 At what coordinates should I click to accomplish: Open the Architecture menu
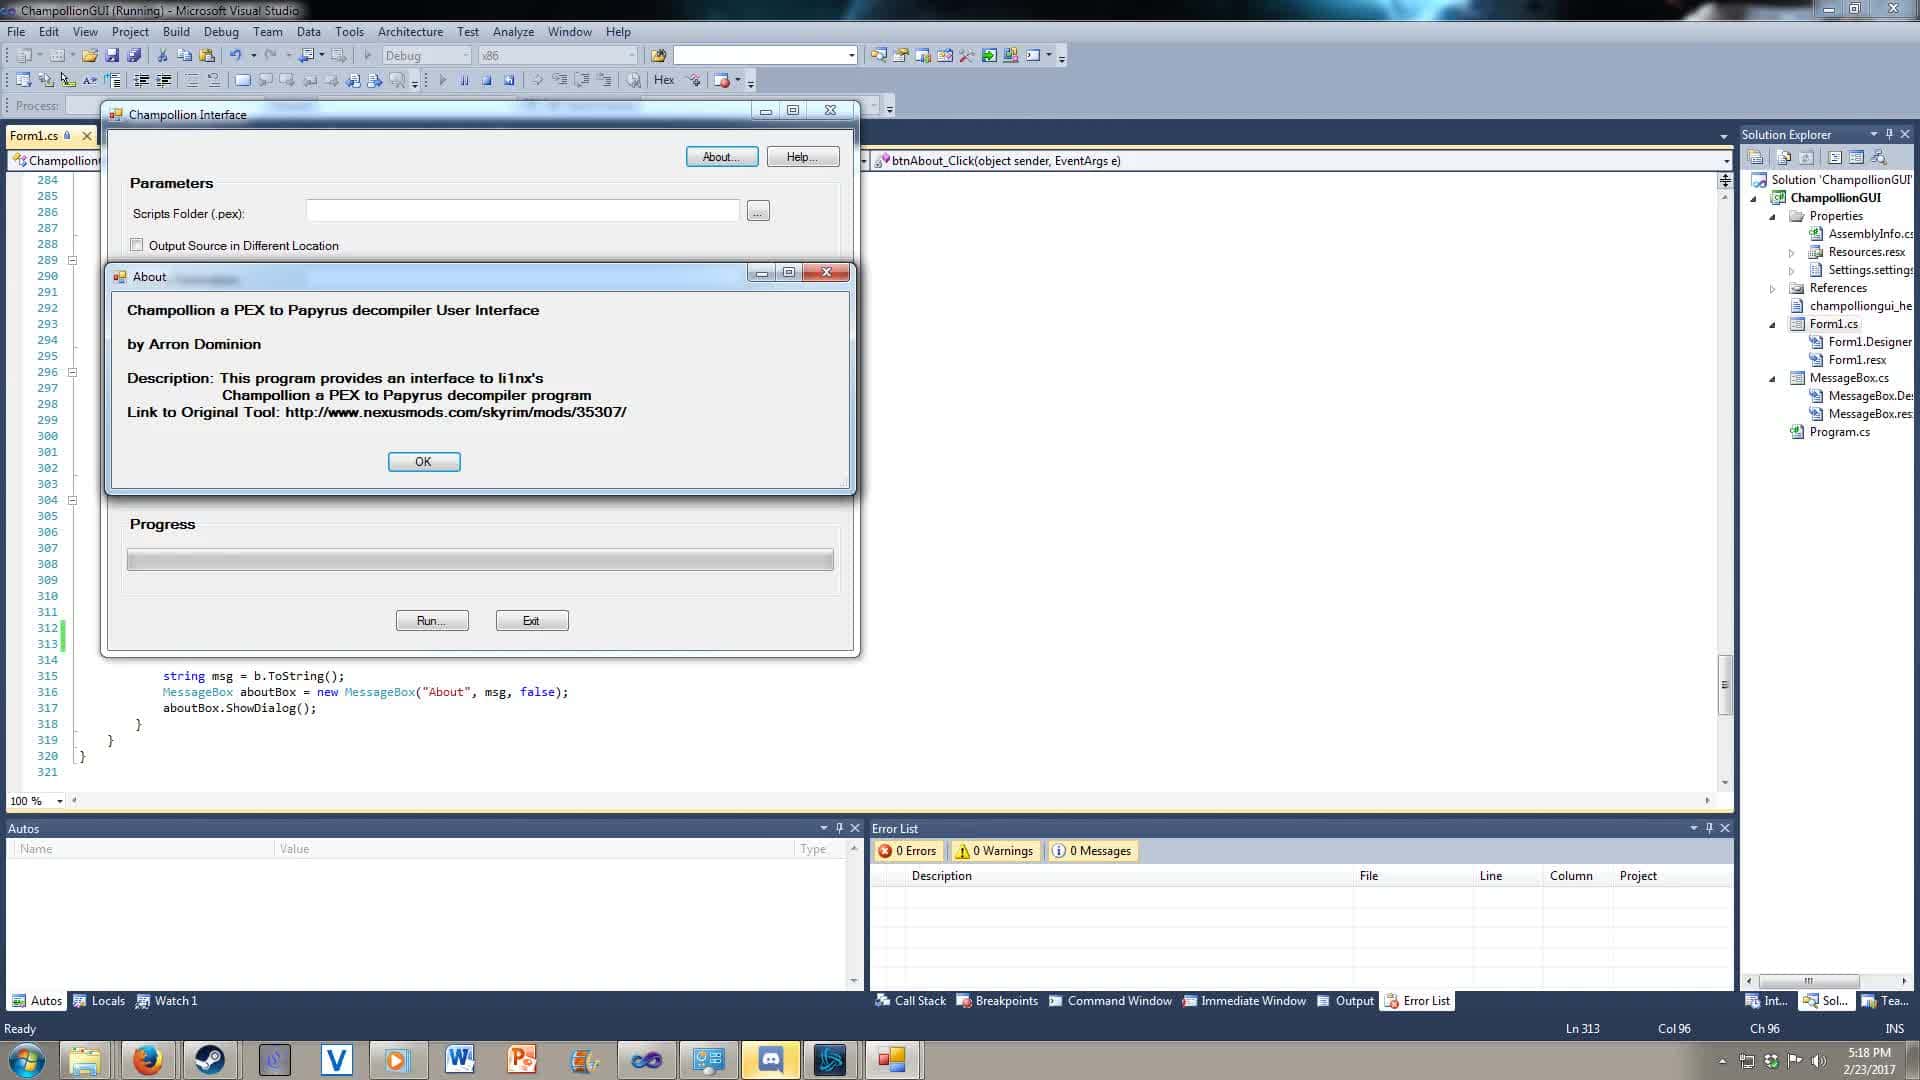click(410, 32)
